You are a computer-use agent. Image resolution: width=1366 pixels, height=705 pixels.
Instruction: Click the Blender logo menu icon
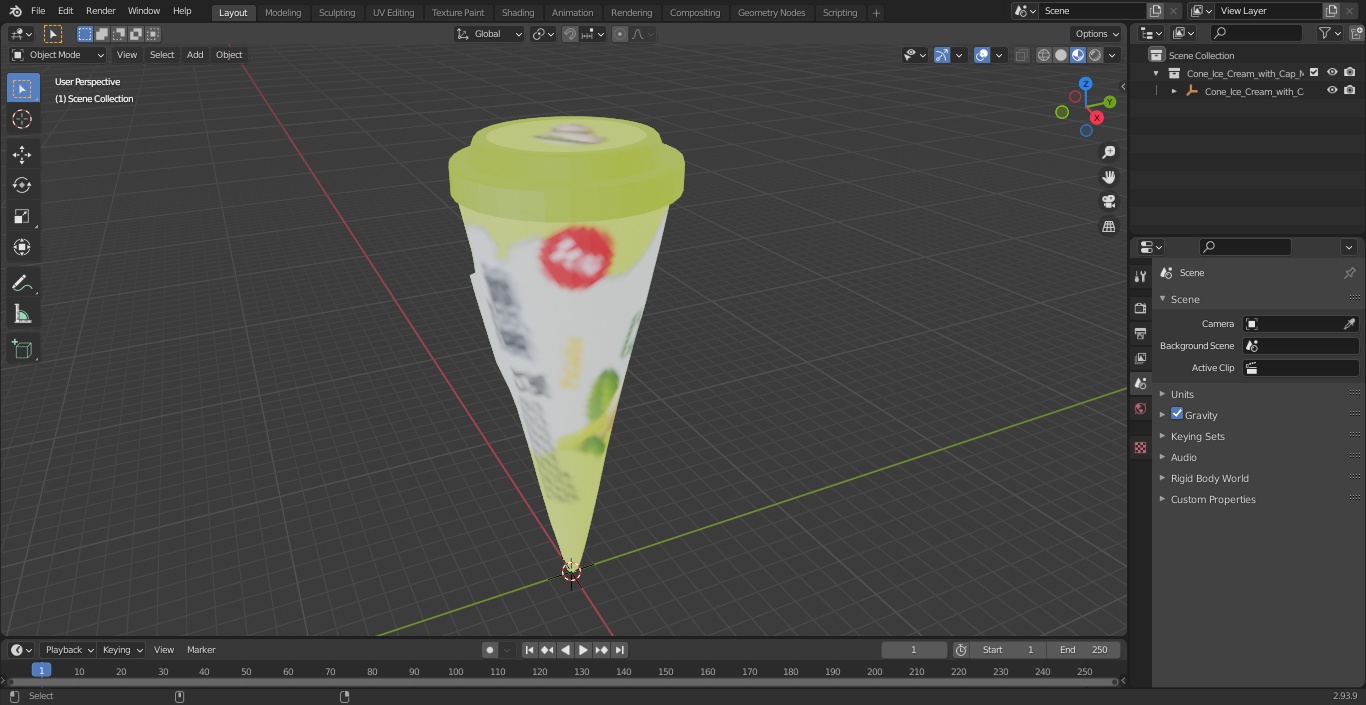pos(15,11)
